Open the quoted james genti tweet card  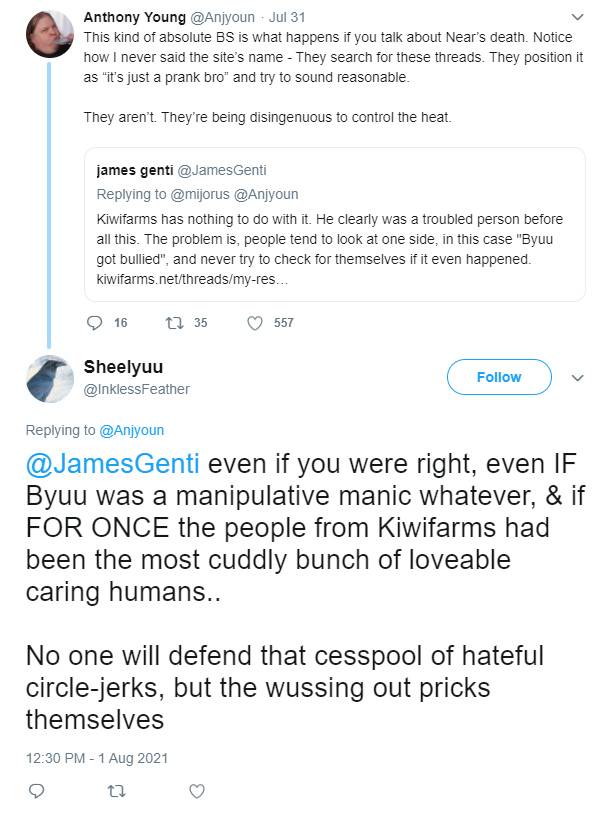335,225
